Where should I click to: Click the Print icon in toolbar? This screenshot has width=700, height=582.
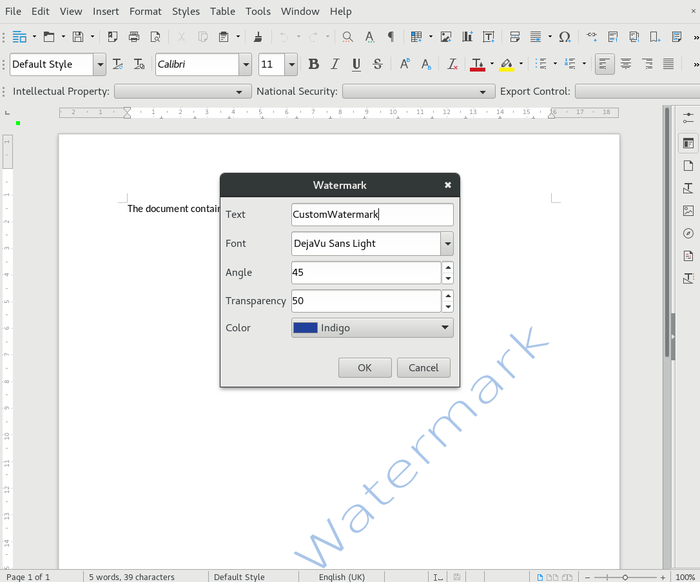pos(133,37)
